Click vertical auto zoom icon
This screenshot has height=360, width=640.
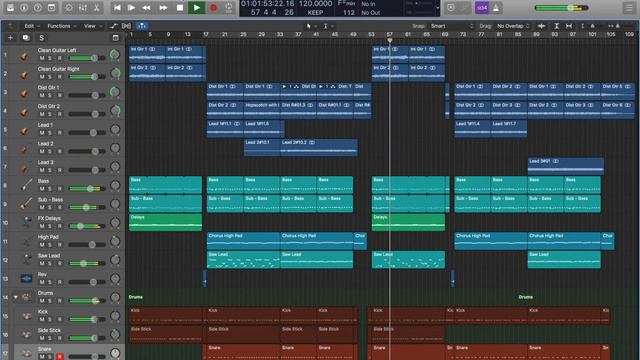pyautogui.click(x=556, y=26)
